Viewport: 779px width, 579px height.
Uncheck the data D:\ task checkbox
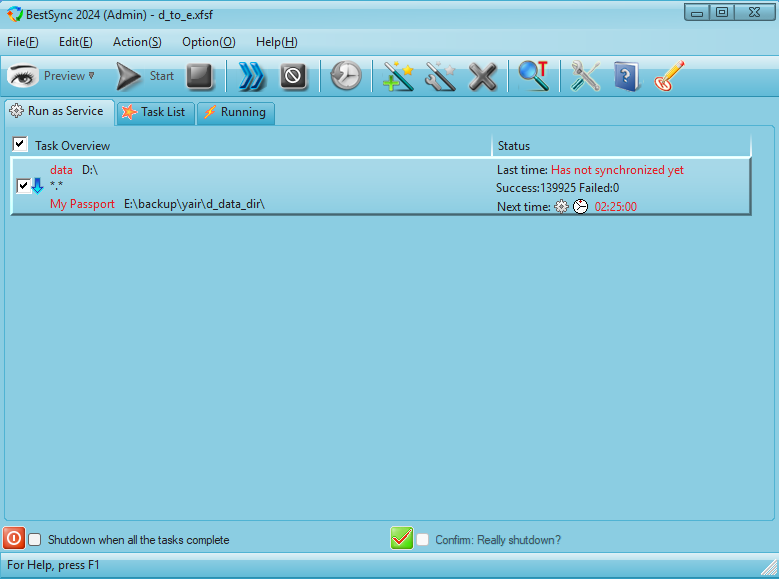point(23,186)
